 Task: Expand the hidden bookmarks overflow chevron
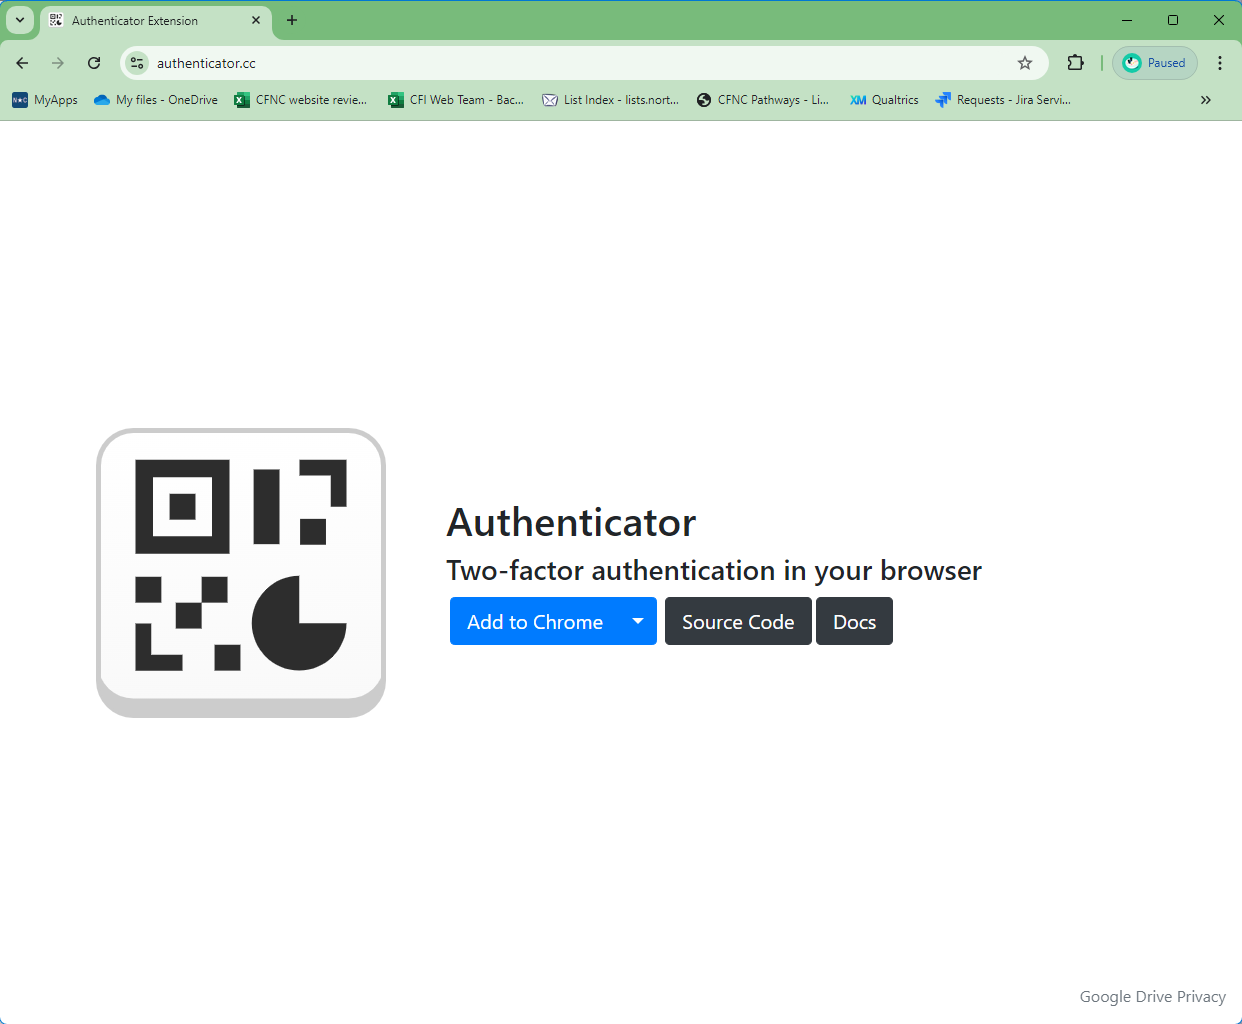coord(1206,99)
